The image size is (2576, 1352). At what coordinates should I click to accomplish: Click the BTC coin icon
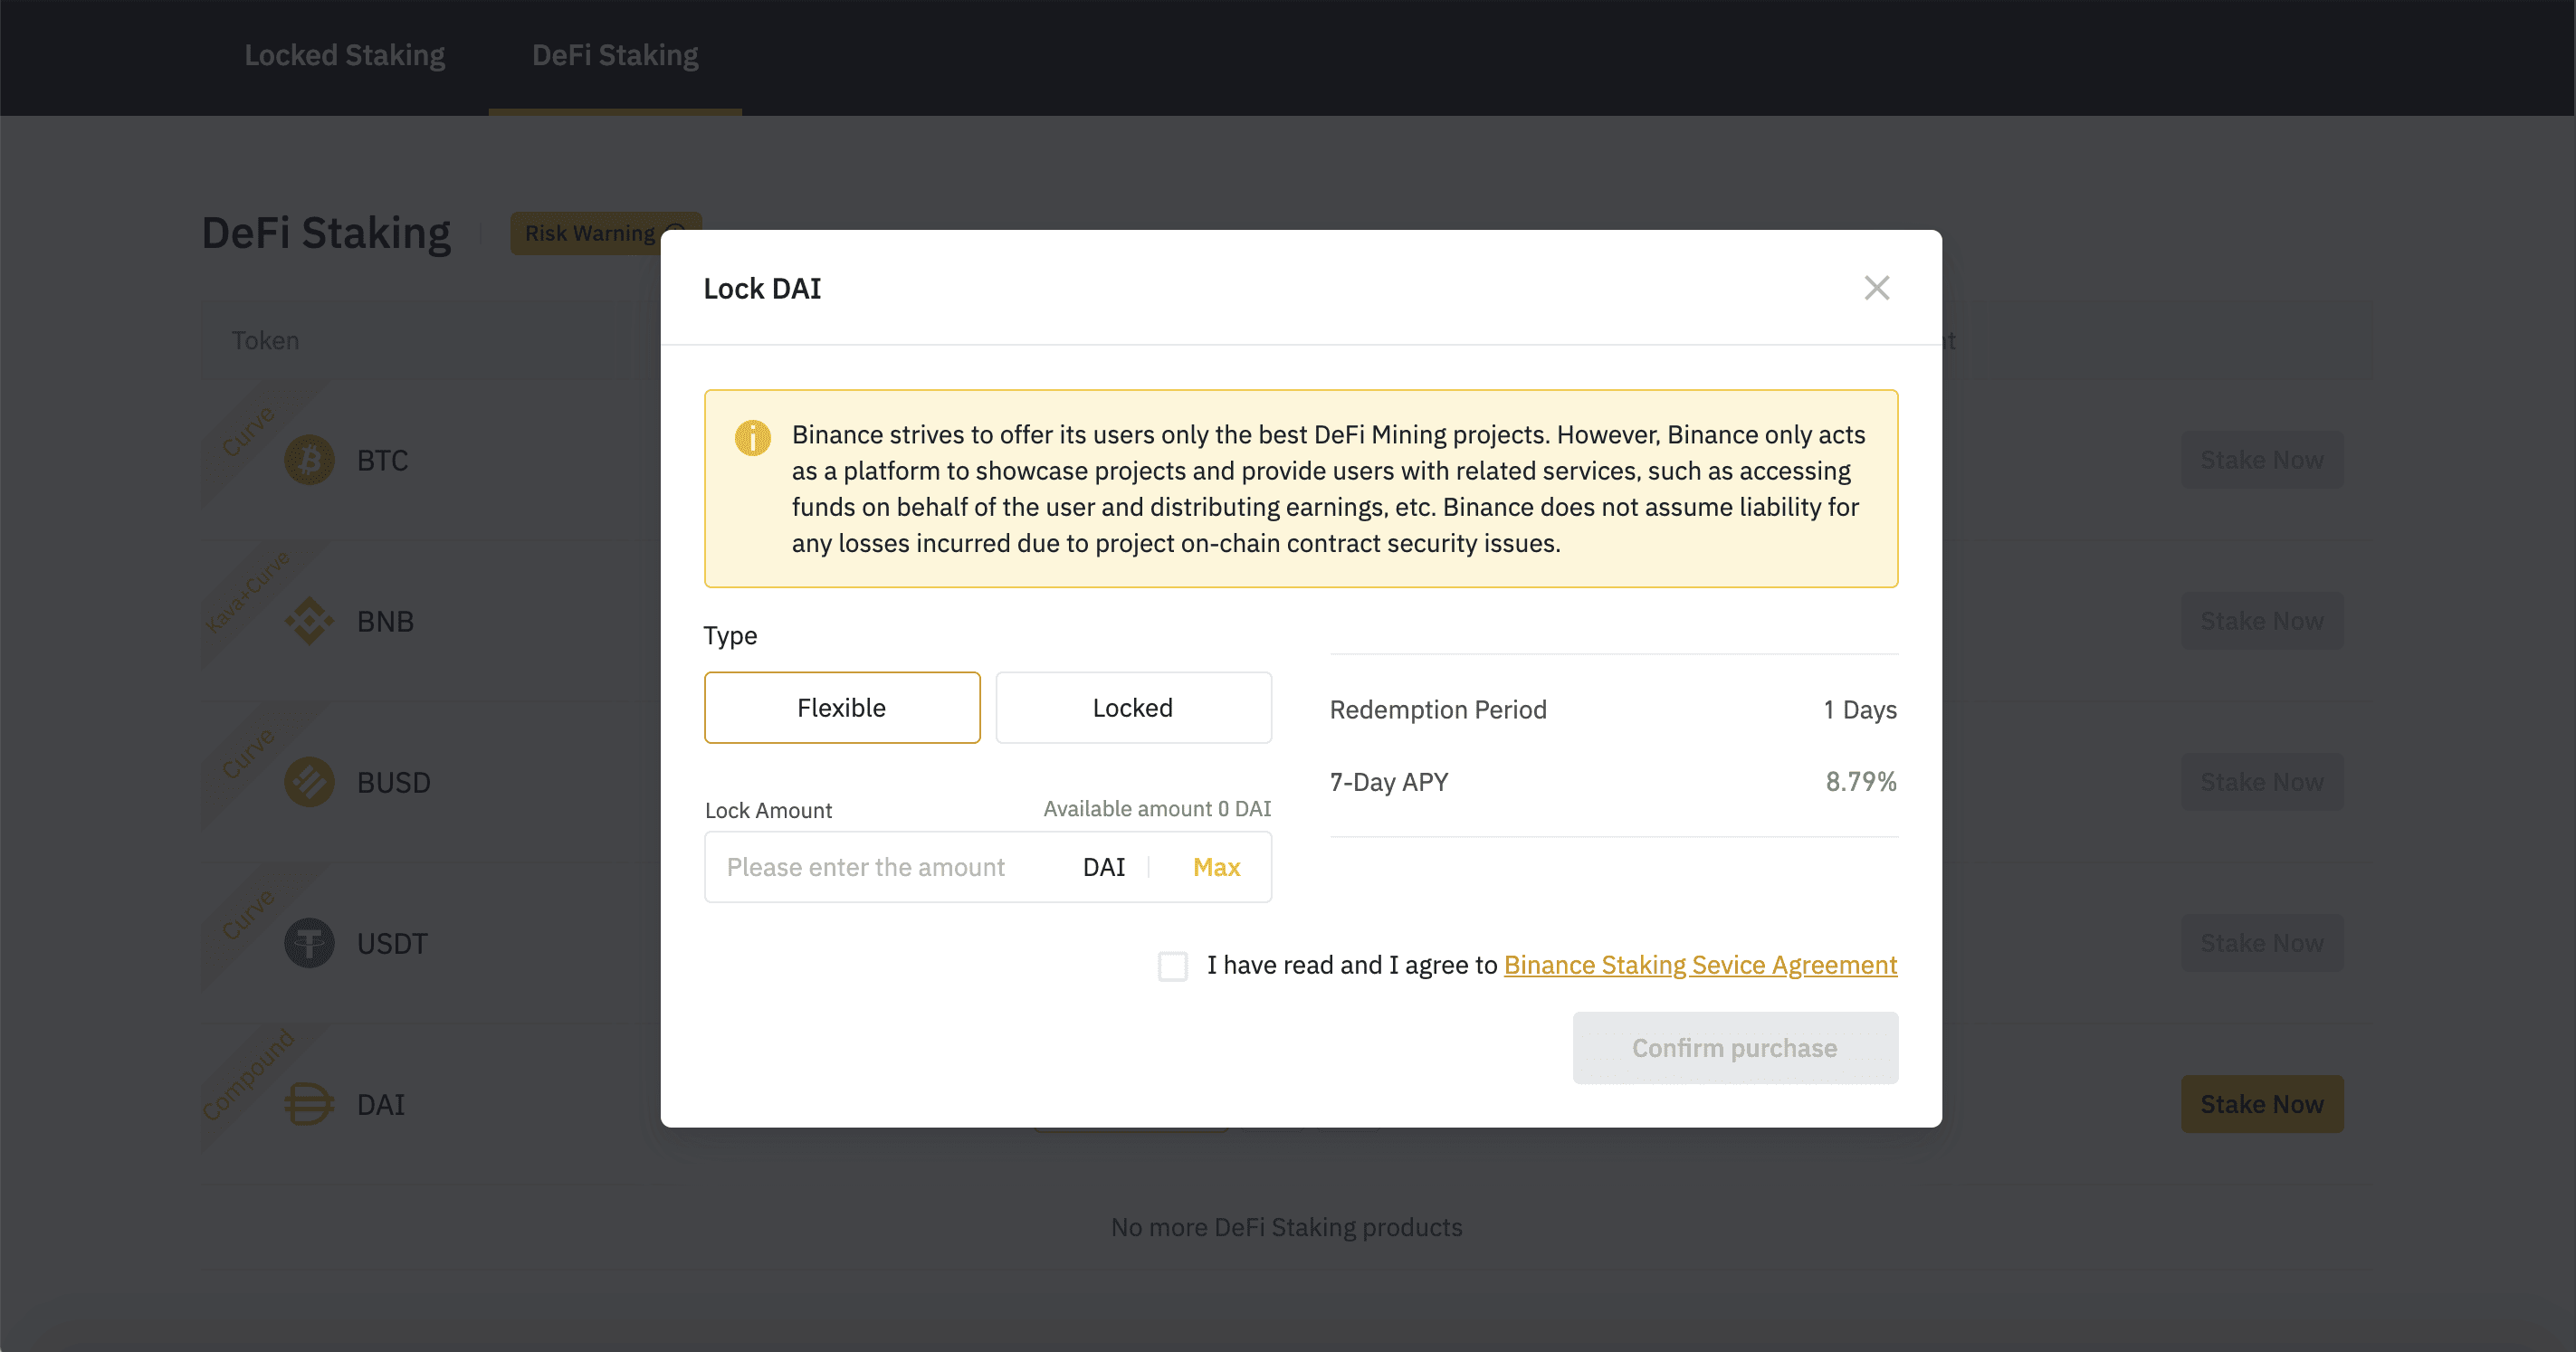tap(309, 460)
